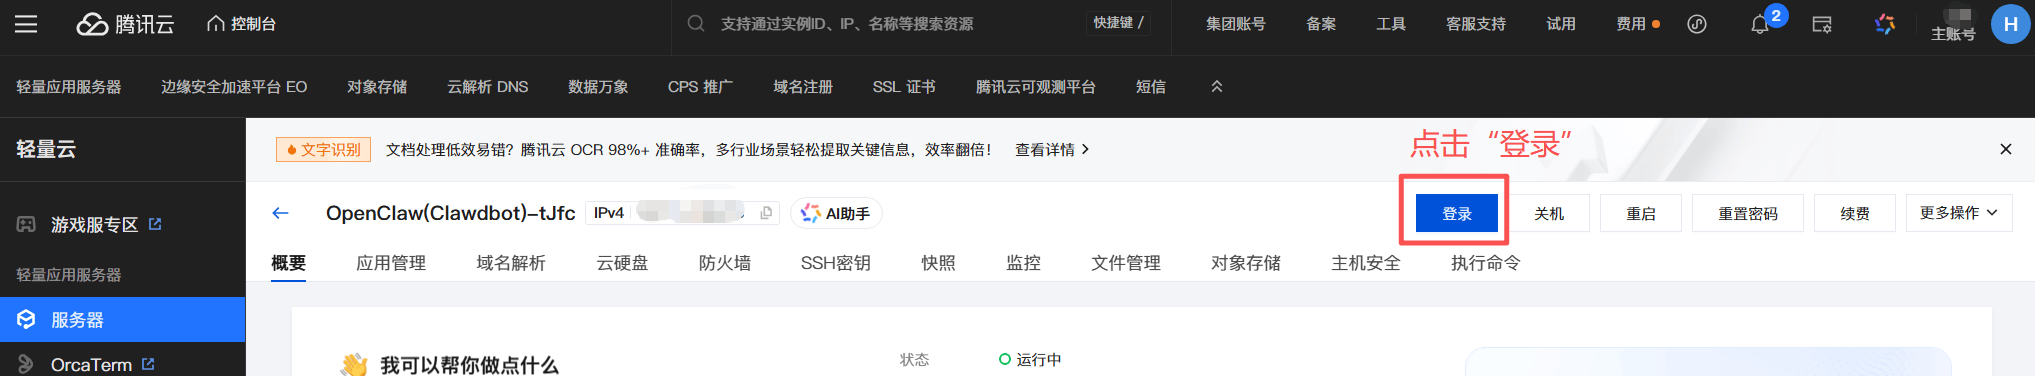Collapse the shortcut bar with double chevron
This screenshot has width=2035, height=376.
tap(1217, 87)
